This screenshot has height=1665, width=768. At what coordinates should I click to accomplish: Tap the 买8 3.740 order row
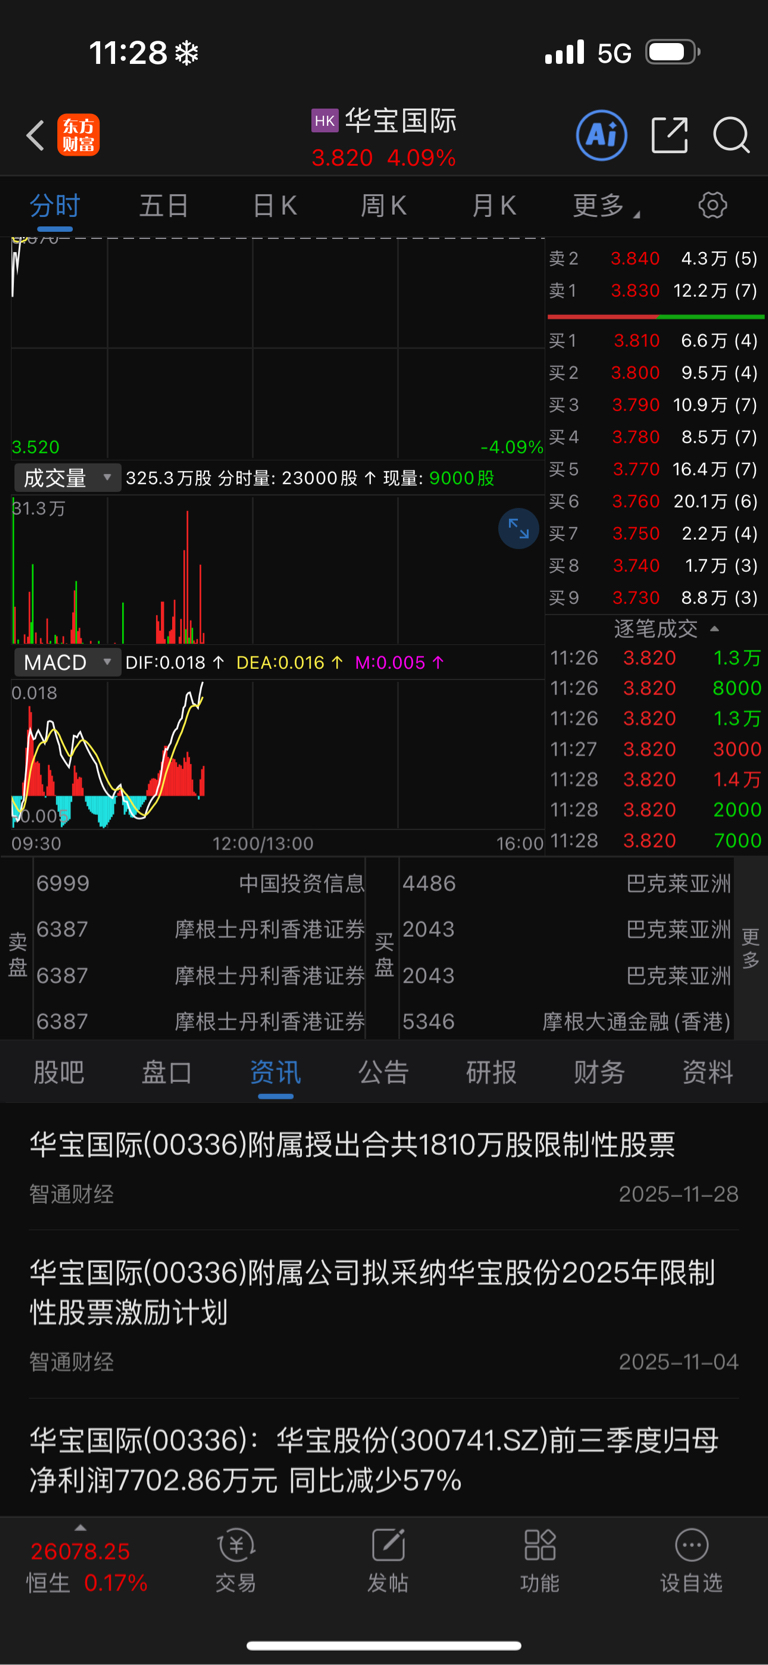[x=656, y=565]
